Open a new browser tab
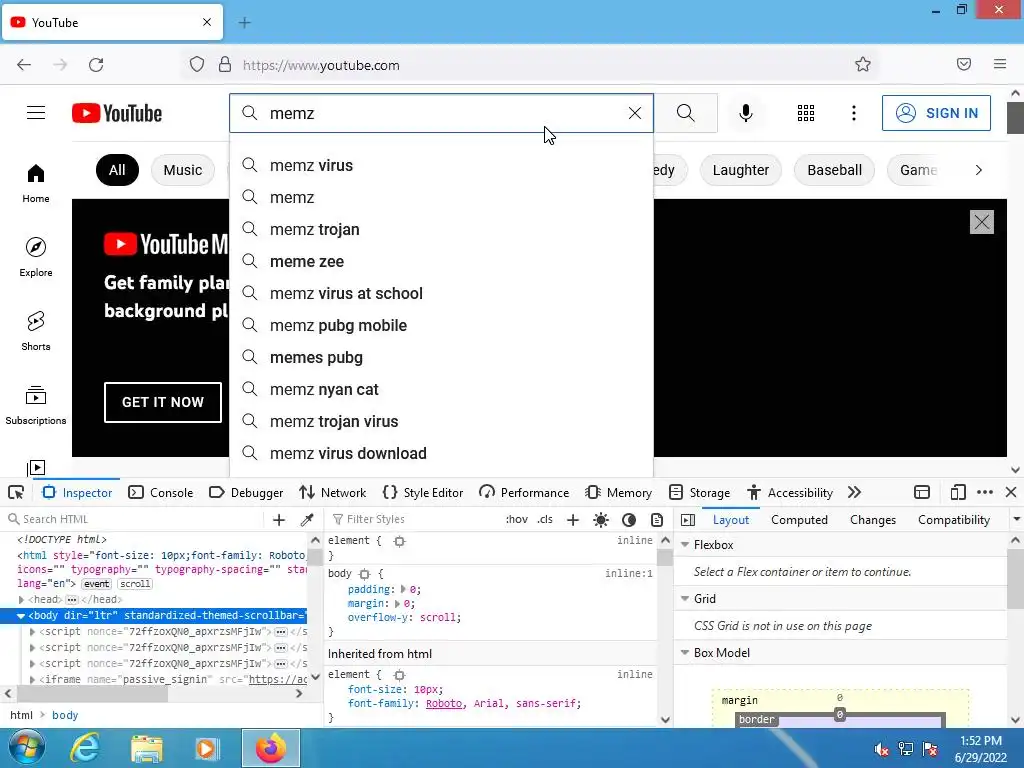Screen dimensions: 1024x768 point(244,23)
